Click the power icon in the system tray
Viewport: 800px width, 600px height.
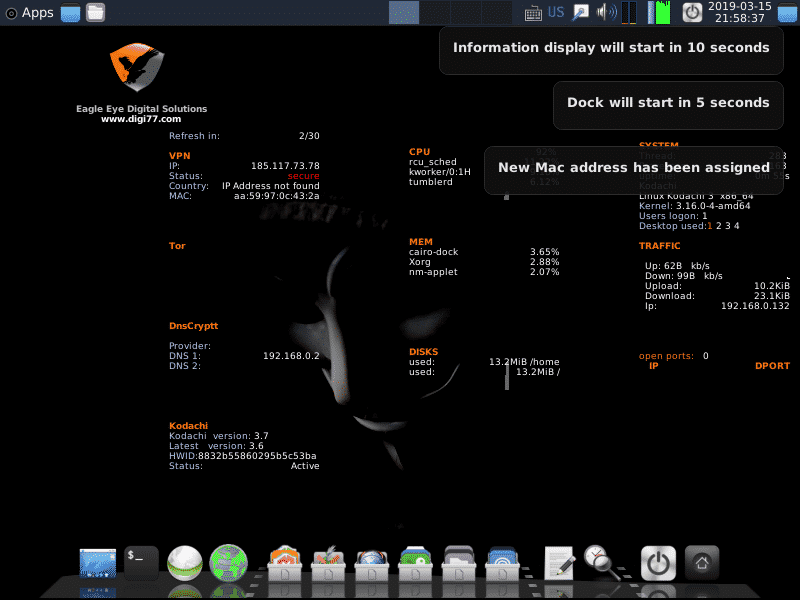(691, 13)
